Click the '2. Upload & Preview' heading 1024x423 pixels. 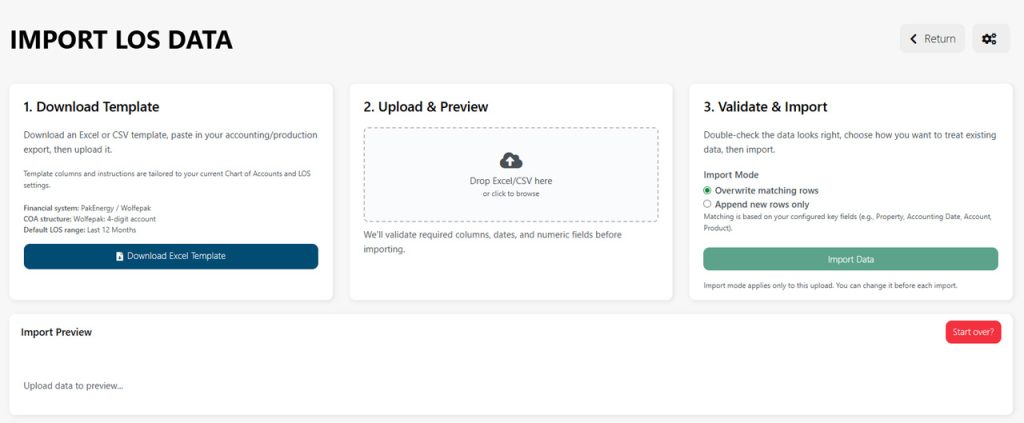click(426, 106)
